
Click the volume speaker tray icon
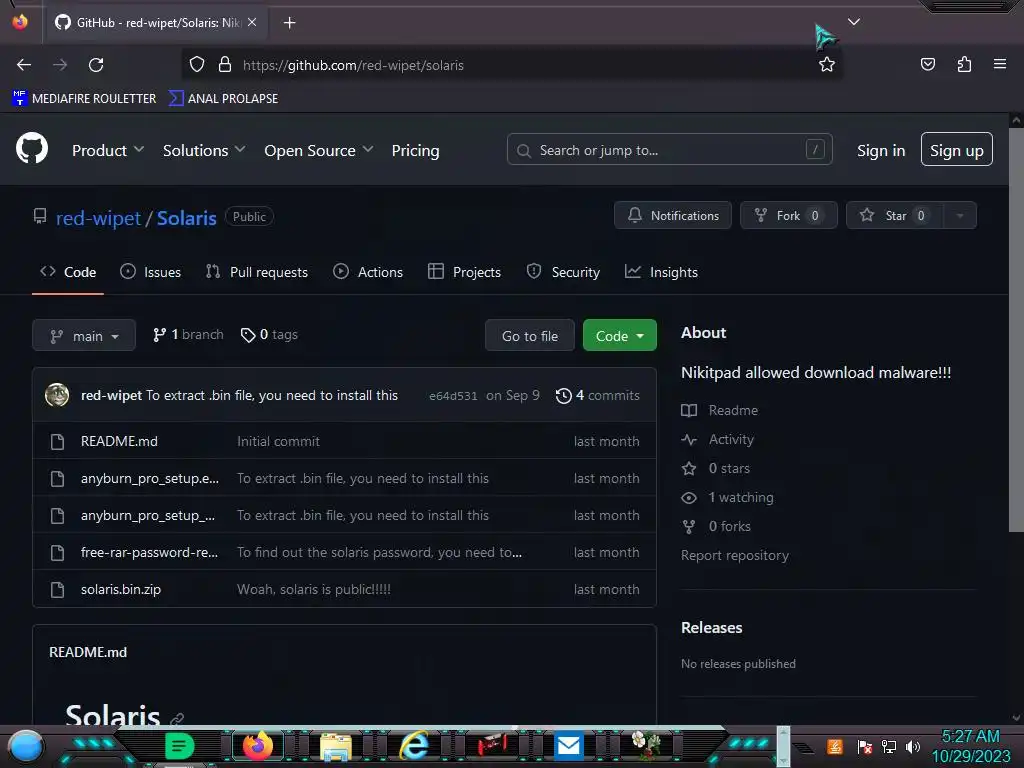click(912, 746)
